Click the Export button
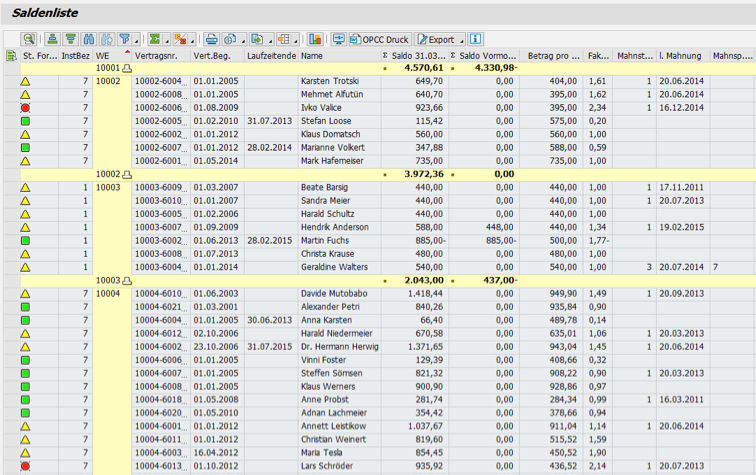This screenshot has height=475, width=756. (436, 39)
